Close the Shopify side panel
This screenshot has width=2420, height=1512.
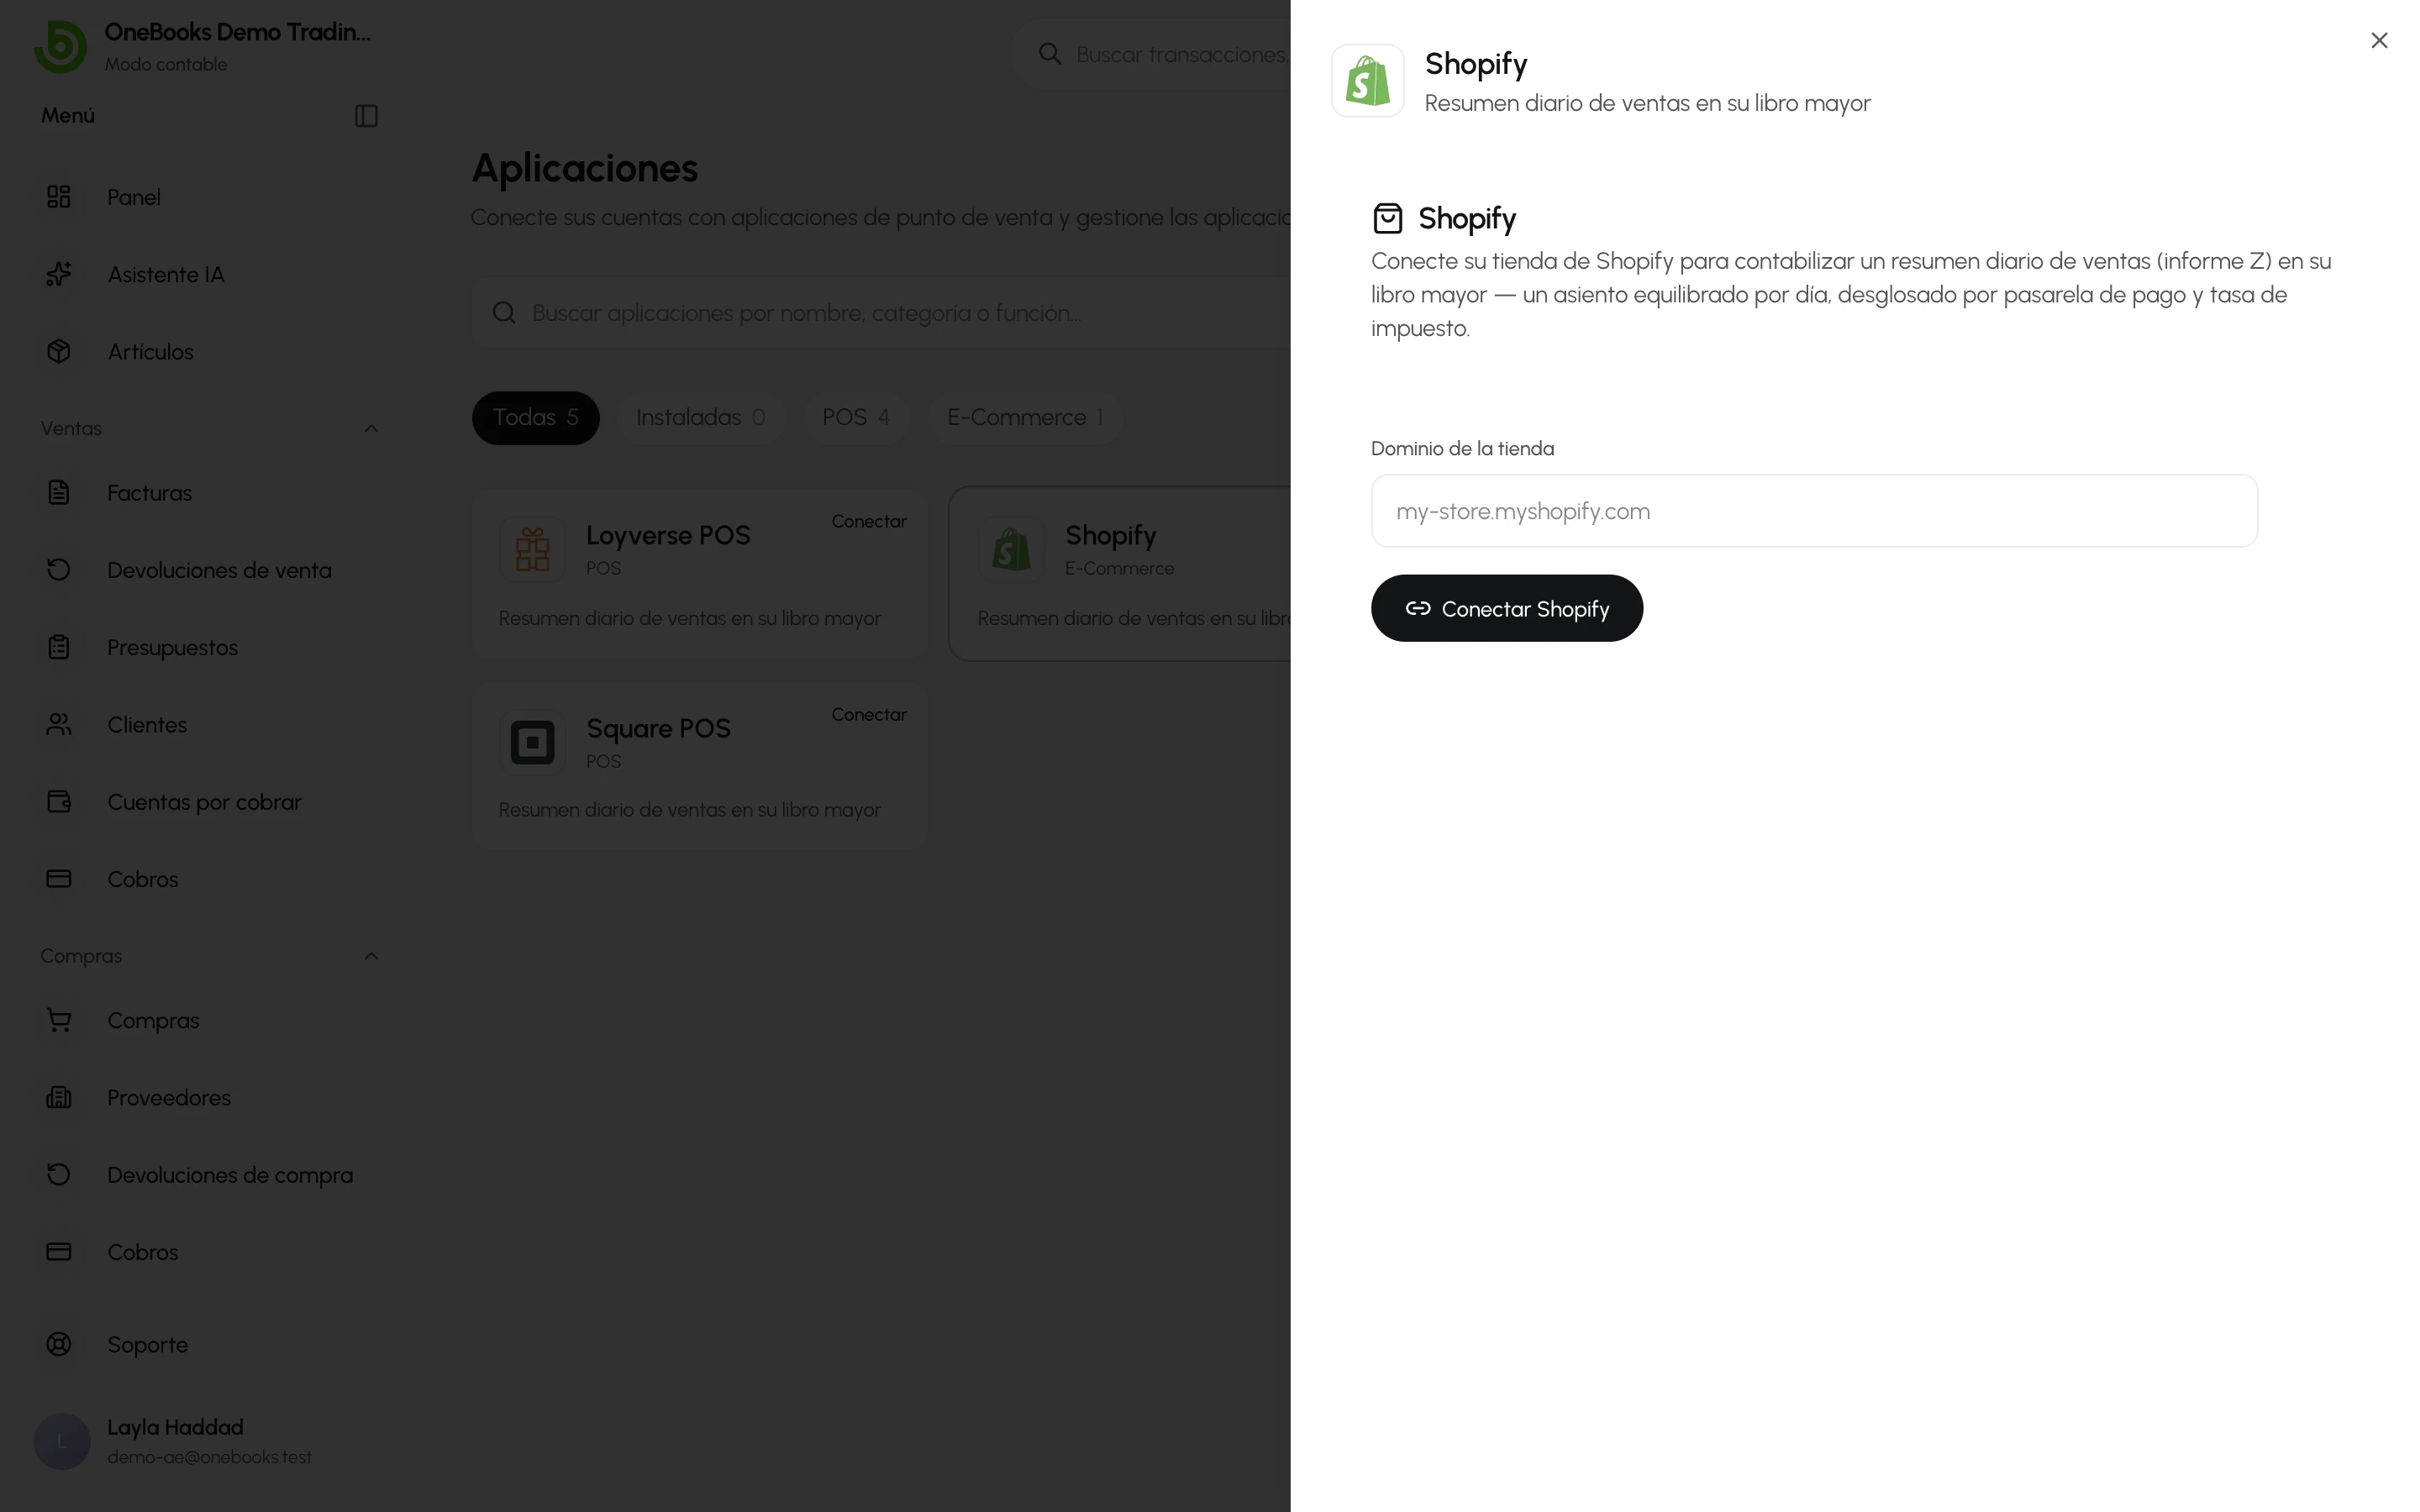2379,40
